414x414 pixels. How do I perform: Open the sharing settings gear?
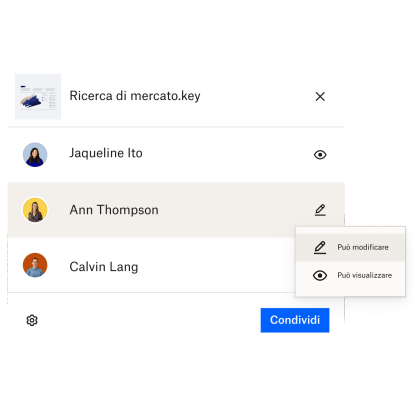(x=32, y=320)
